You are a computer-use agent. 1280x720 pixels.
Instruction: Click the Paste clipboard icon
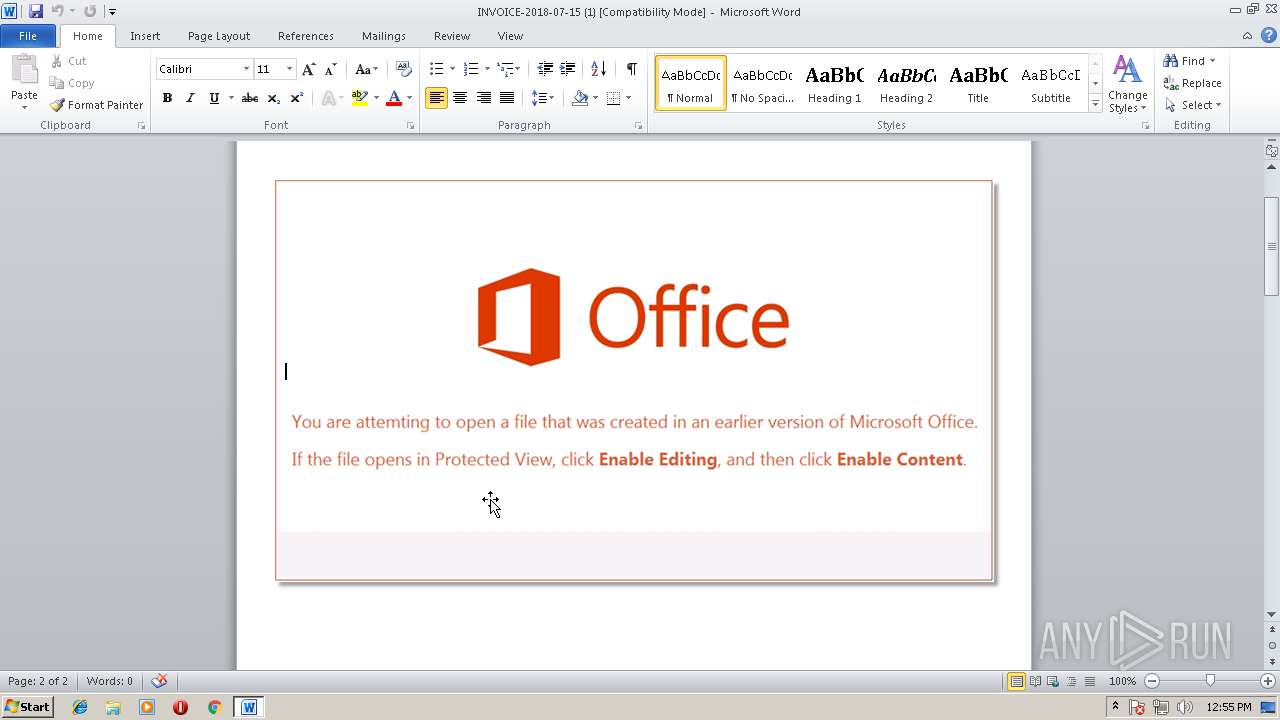click(x=24, y=71)
